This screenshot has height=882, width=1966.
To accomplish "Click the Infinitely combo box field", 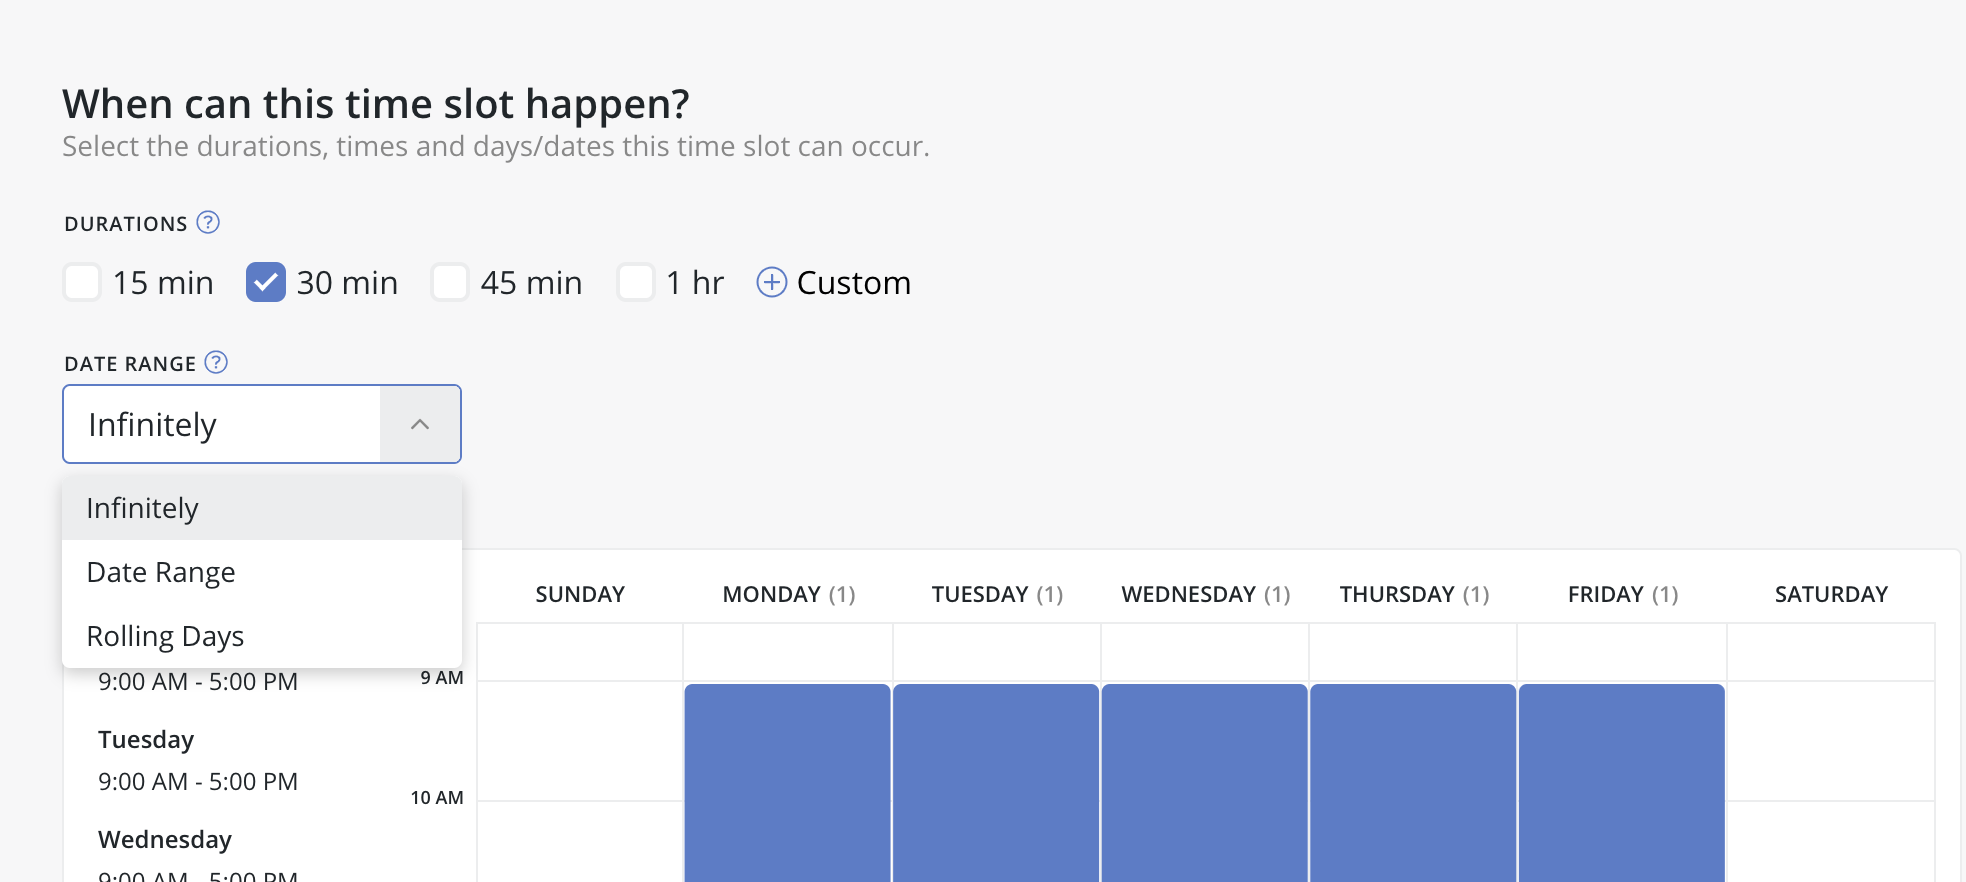I will 262,424.
